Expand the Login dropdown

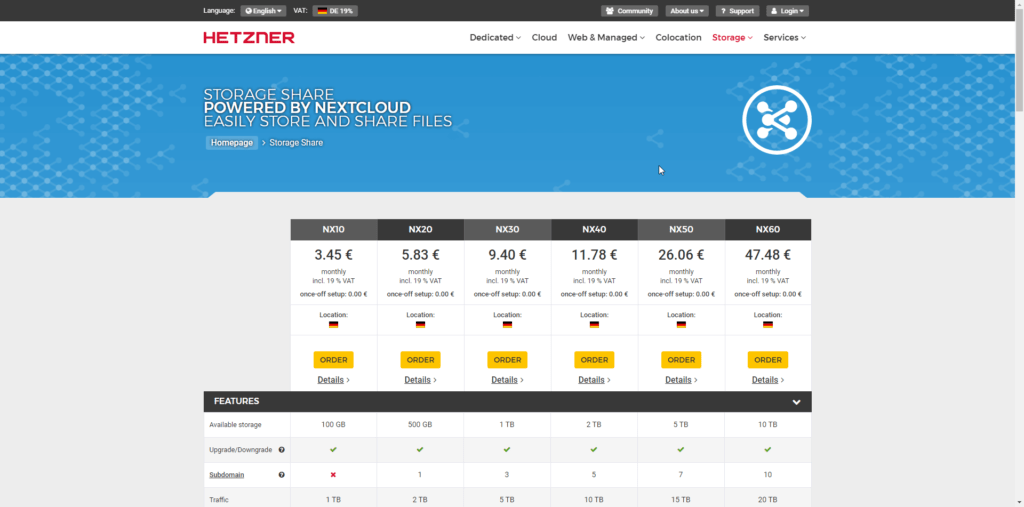click(x=788, y=11)
